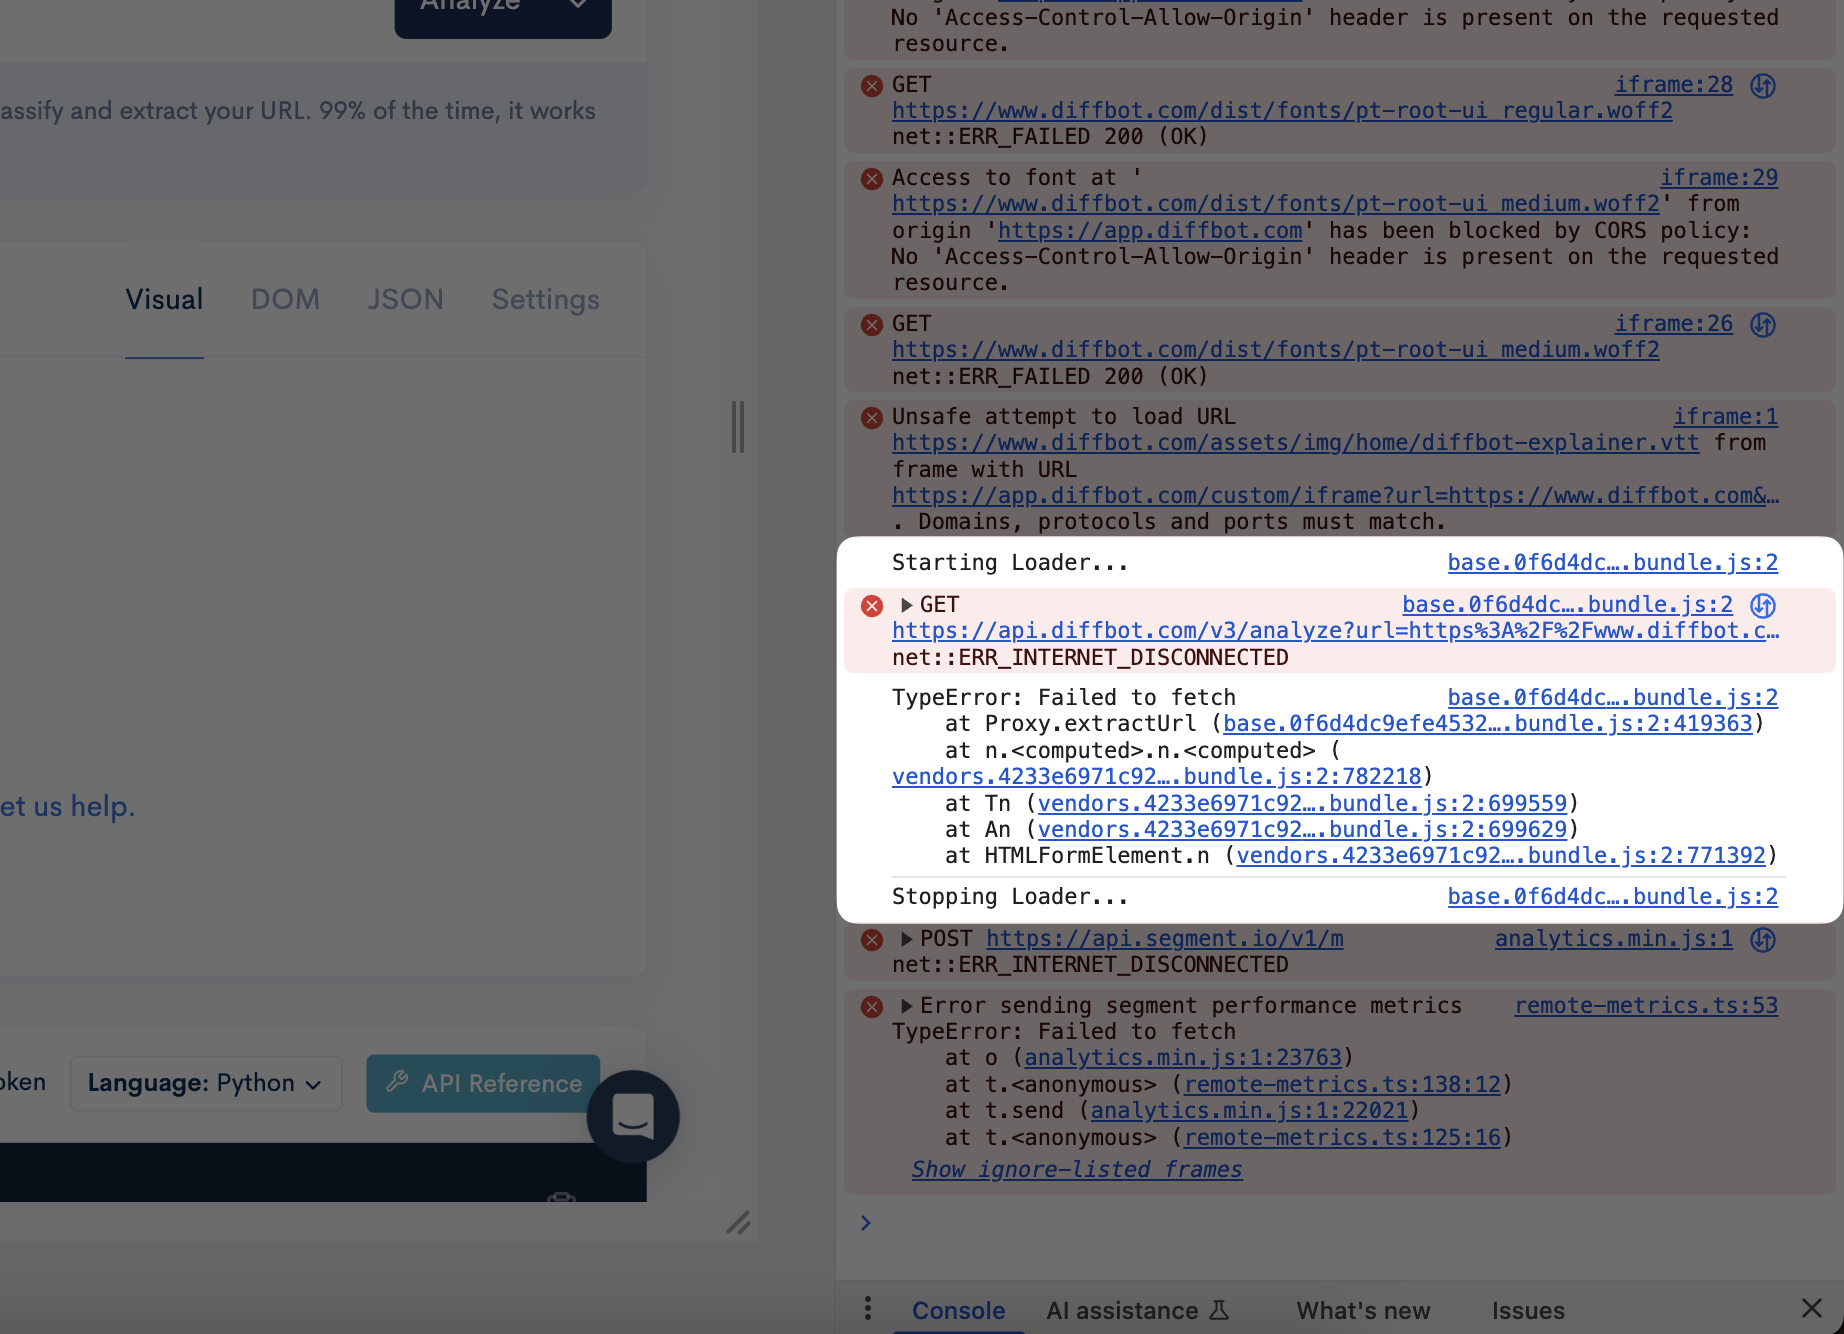This screenshot has height=1334, width=1844.
Task: Open the Settings tab
Action: click(545, 300)
